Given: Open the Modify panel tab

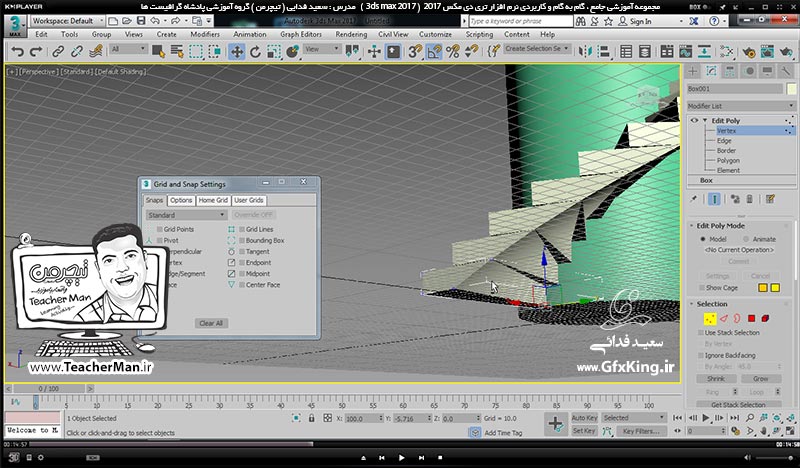Looking at the screenshot, I should click(711, 71).
